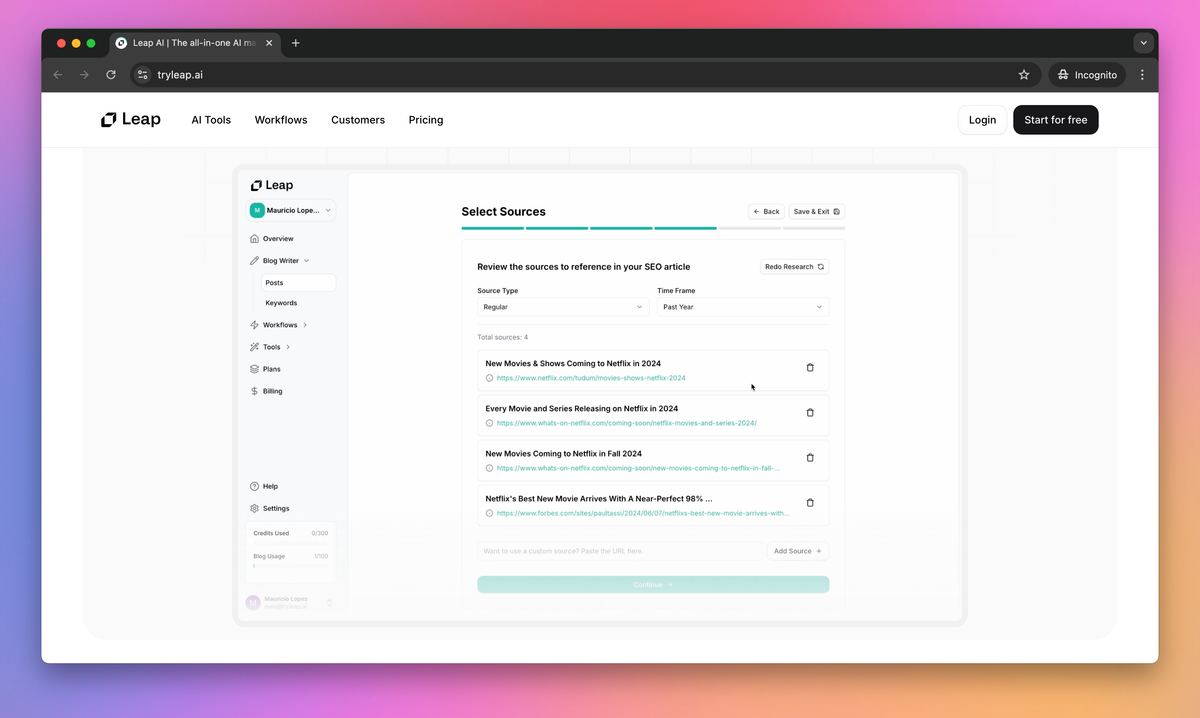Open the Source Type dropdown

(563, 307)
